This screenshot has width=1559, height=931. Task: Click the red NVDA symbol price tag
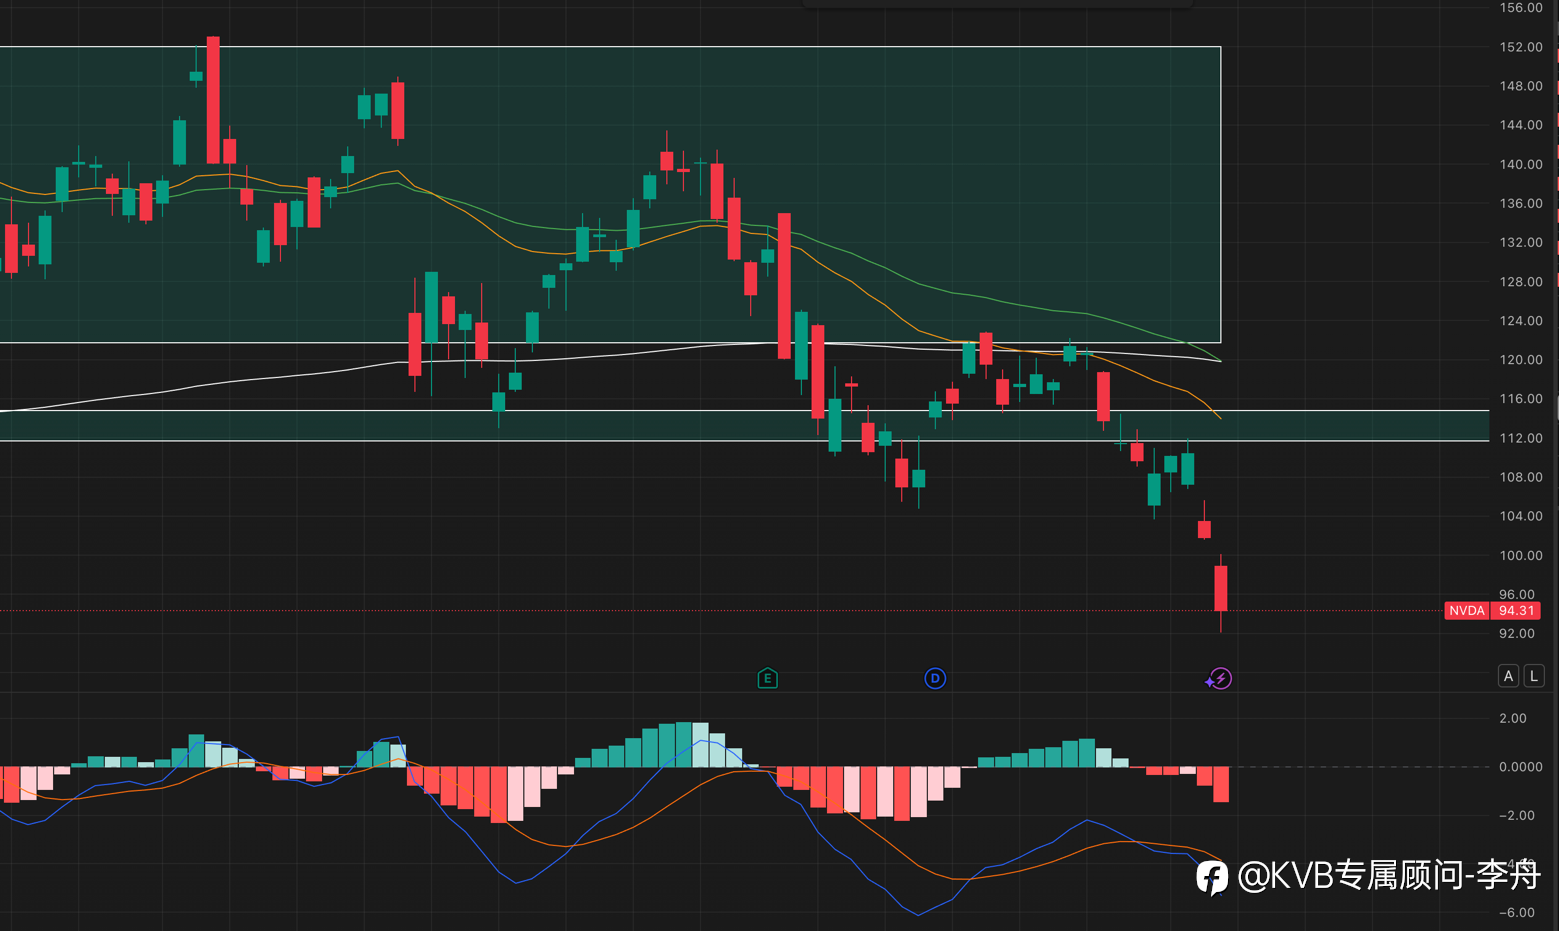pyautogui.click(x=1467, y=610)
